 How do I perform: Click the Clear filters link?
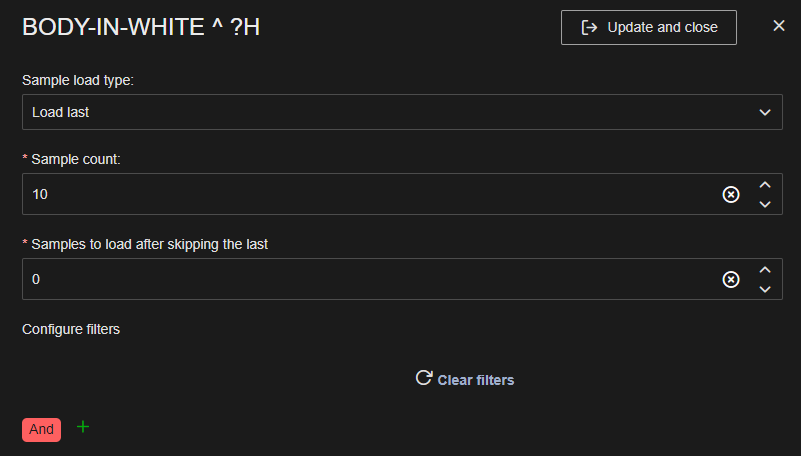click(x=476, y=380)
